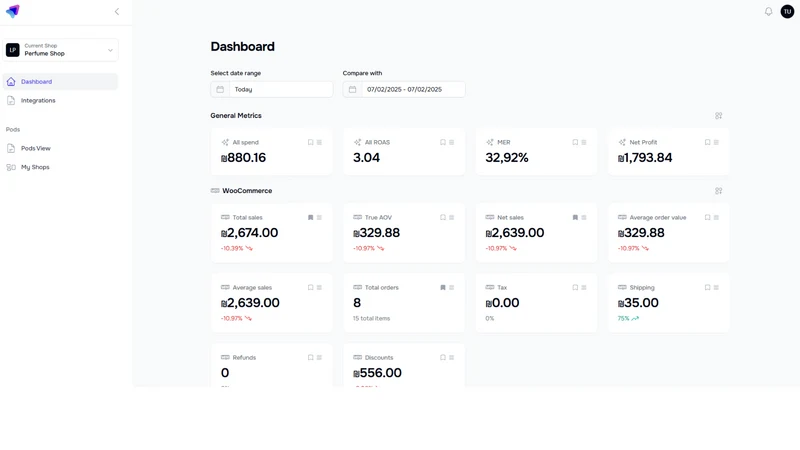Open the Total orders card menu
The height and width of the screenshot is (450, 800).
coord(452,288)
